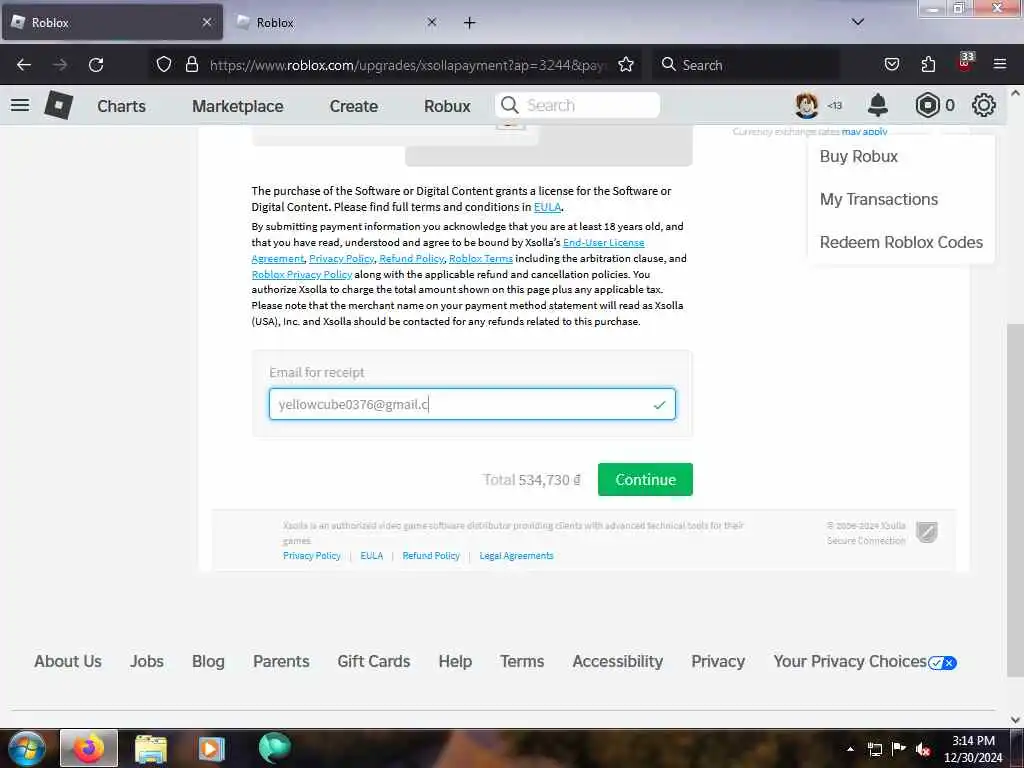Click the Roblox logo home icon
The image size is (1024, 768).
58,105
